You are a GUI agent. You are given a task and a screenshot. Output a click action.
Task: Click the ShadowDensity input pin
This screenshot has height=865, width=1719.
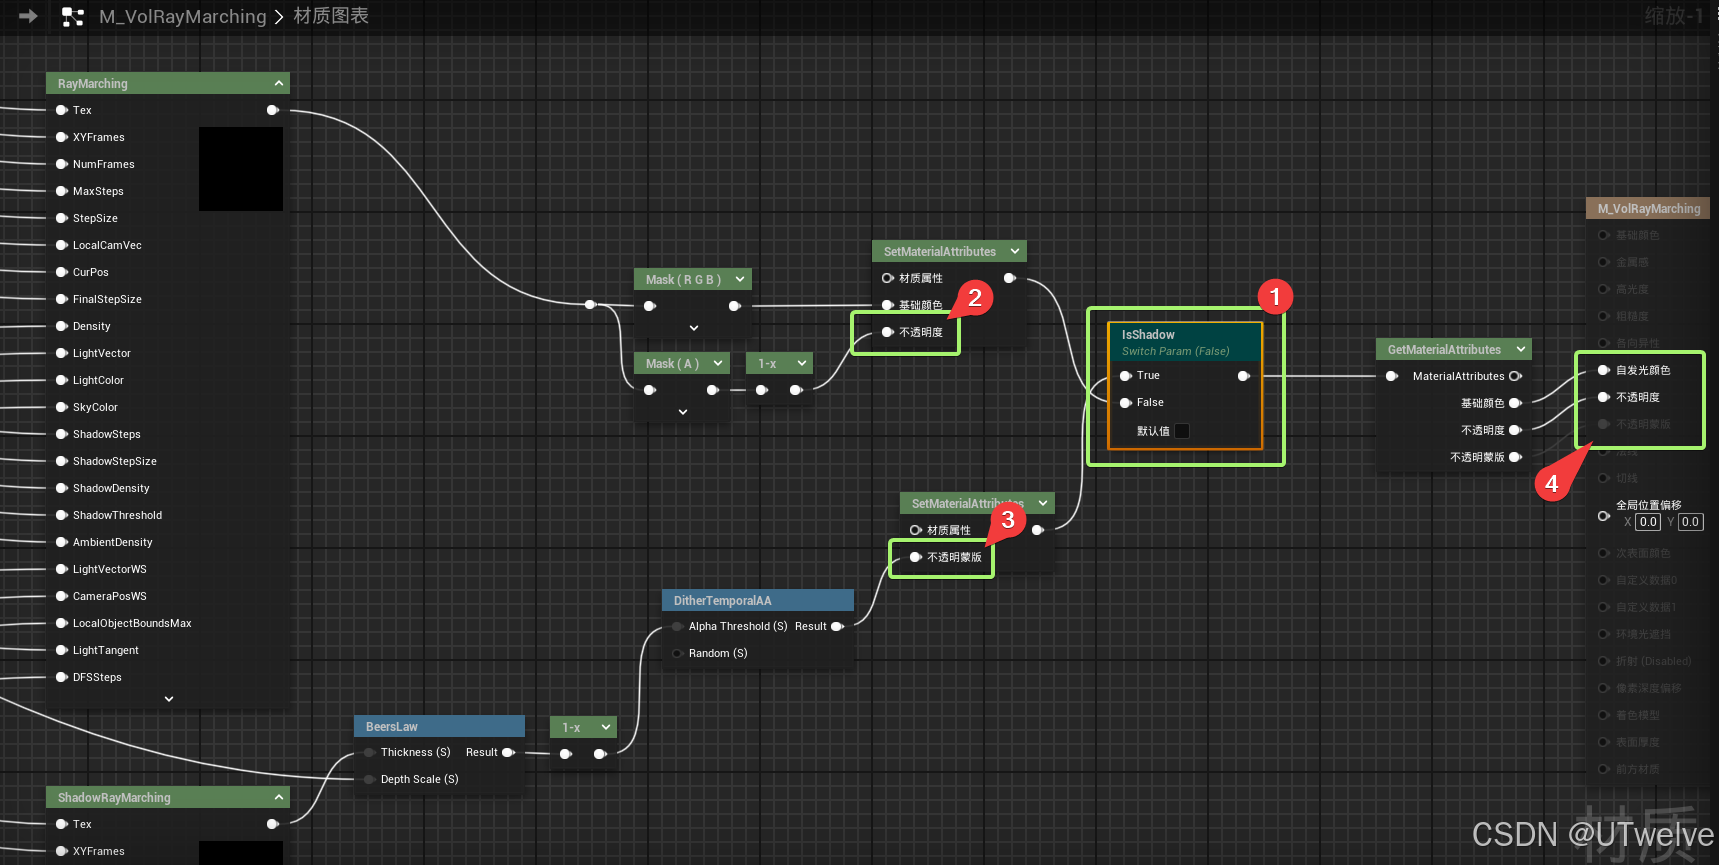(x=62, y=488)
